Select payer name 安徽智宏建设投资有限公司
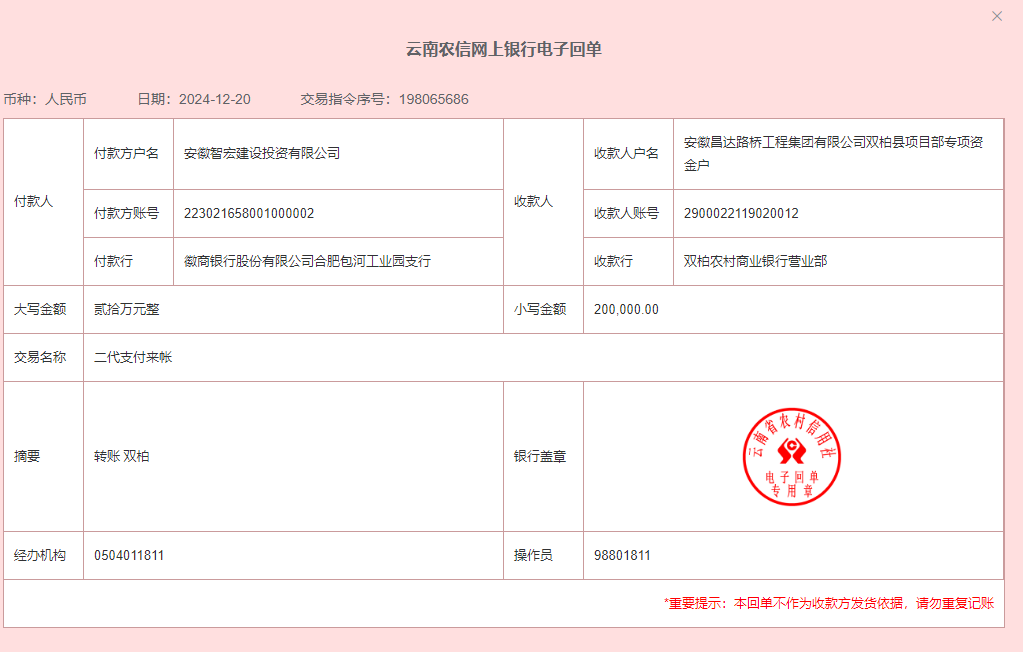 (x=262, y=153)
